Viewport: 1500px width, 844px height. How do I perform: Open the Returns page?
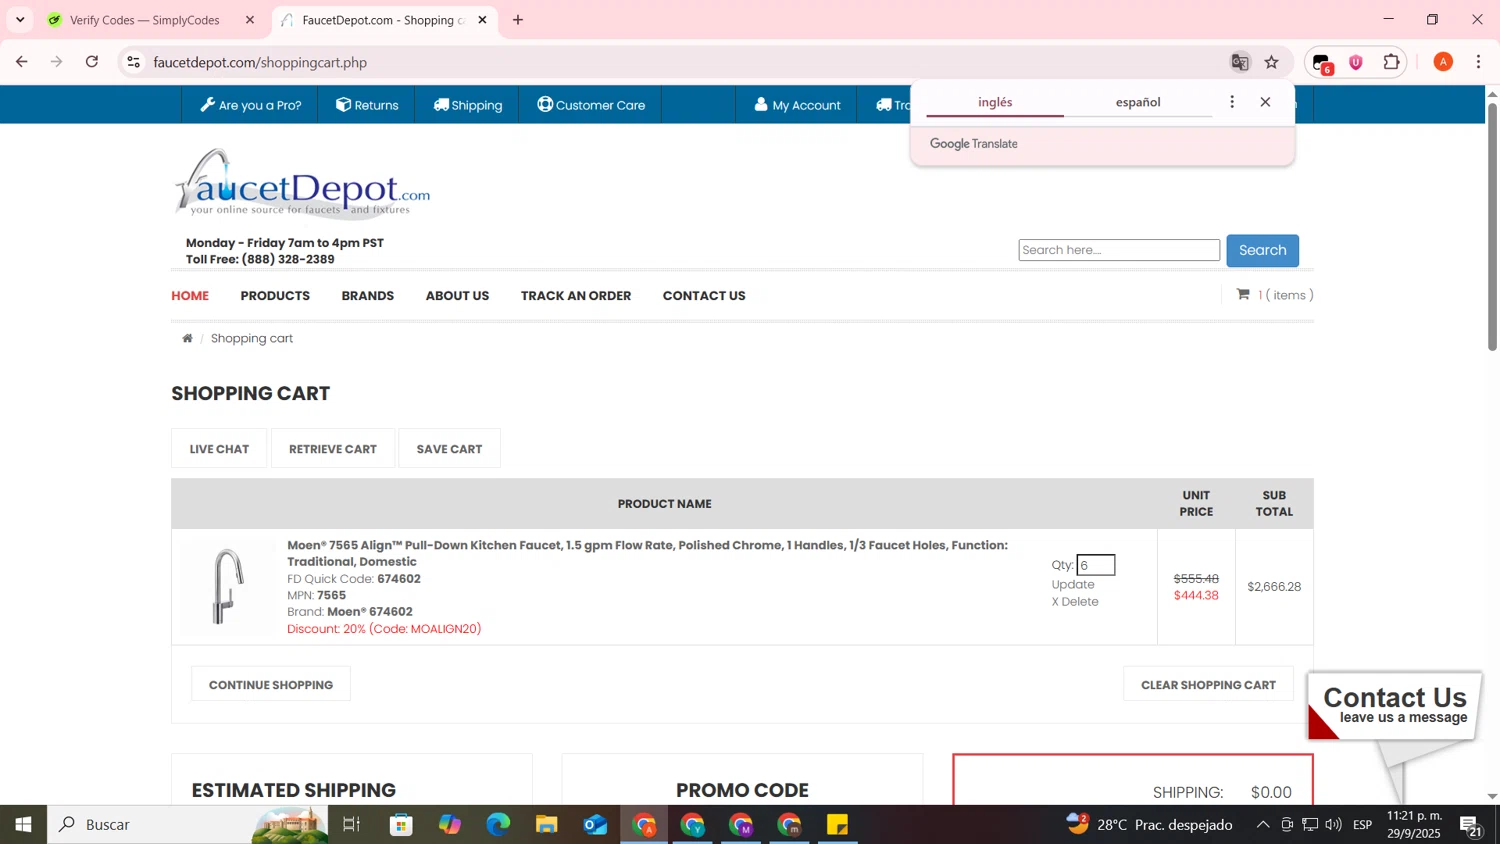click(x=367, y=105)
